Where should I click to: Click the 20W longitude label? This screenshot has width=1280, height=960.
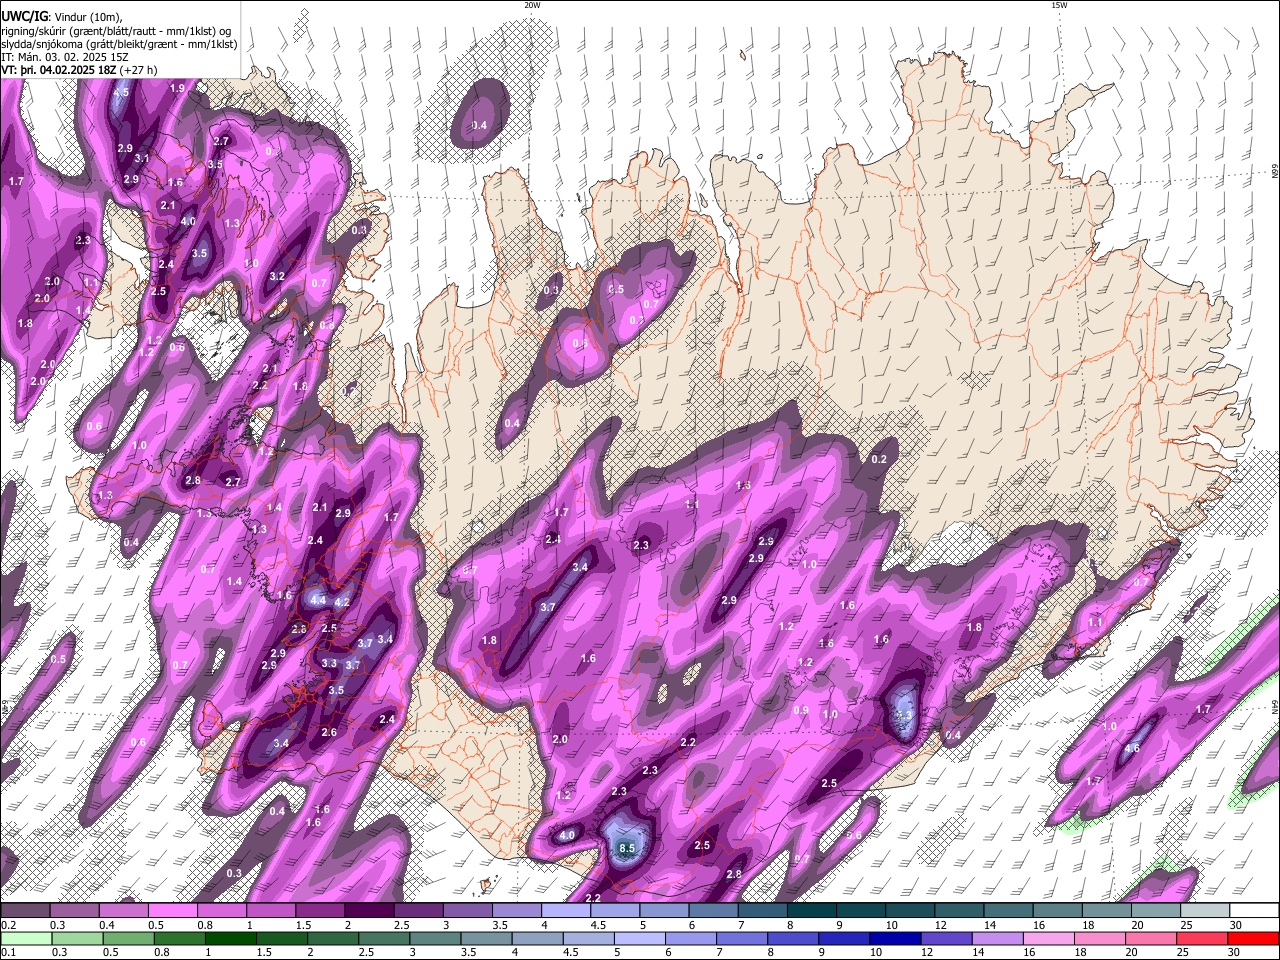coord(533,5)
